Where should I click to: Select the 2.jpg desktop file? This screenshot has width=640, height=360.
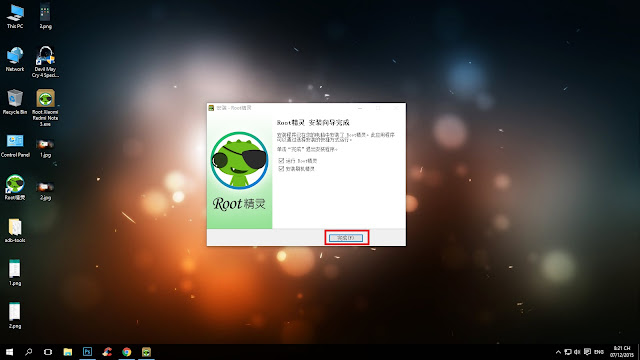[x=45, y=191]
